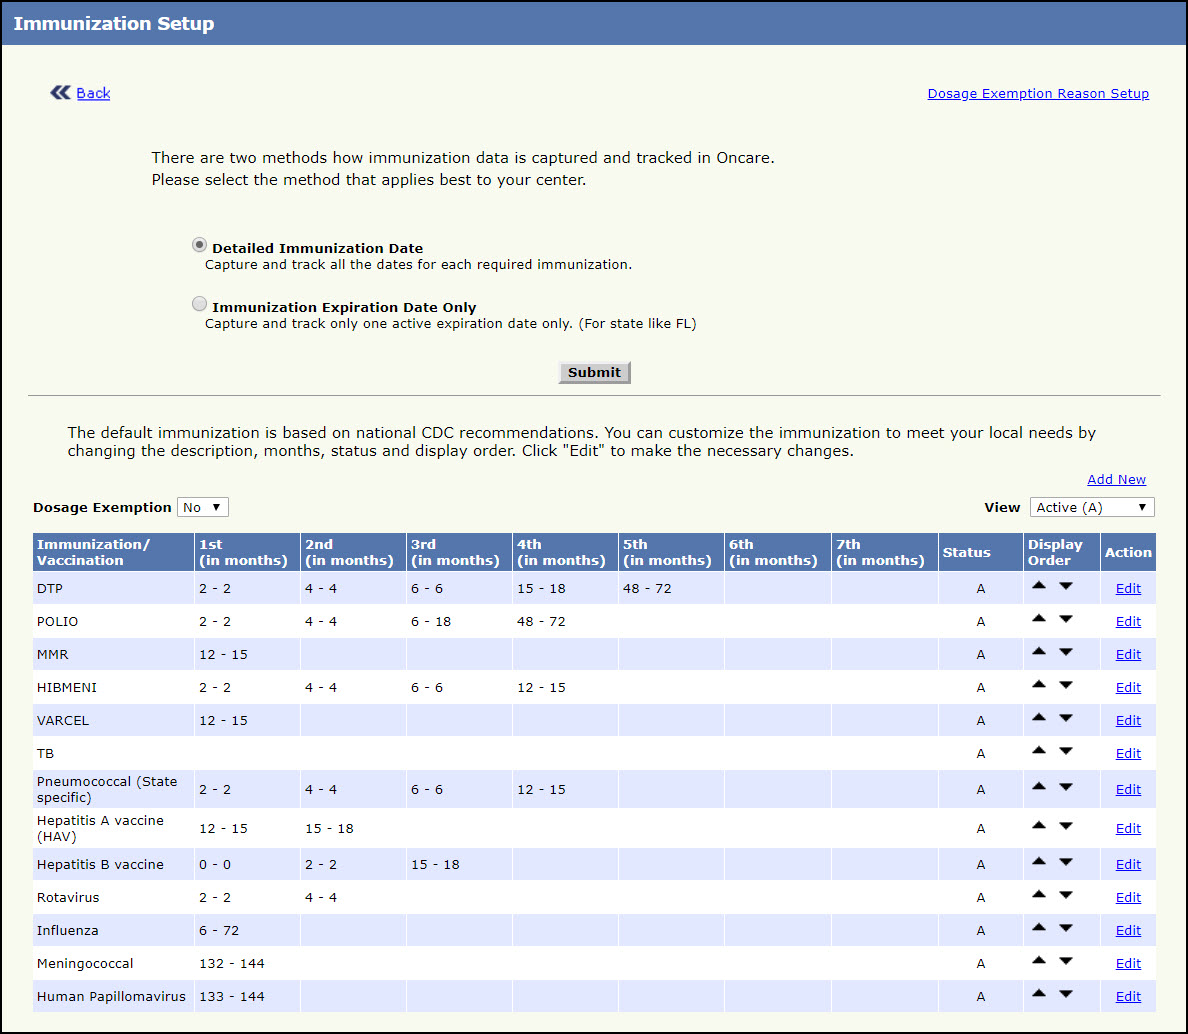Viewport: 1188px width, 1034px height.
Task: Move MMR up in display order
Action: pos(1039,652)
